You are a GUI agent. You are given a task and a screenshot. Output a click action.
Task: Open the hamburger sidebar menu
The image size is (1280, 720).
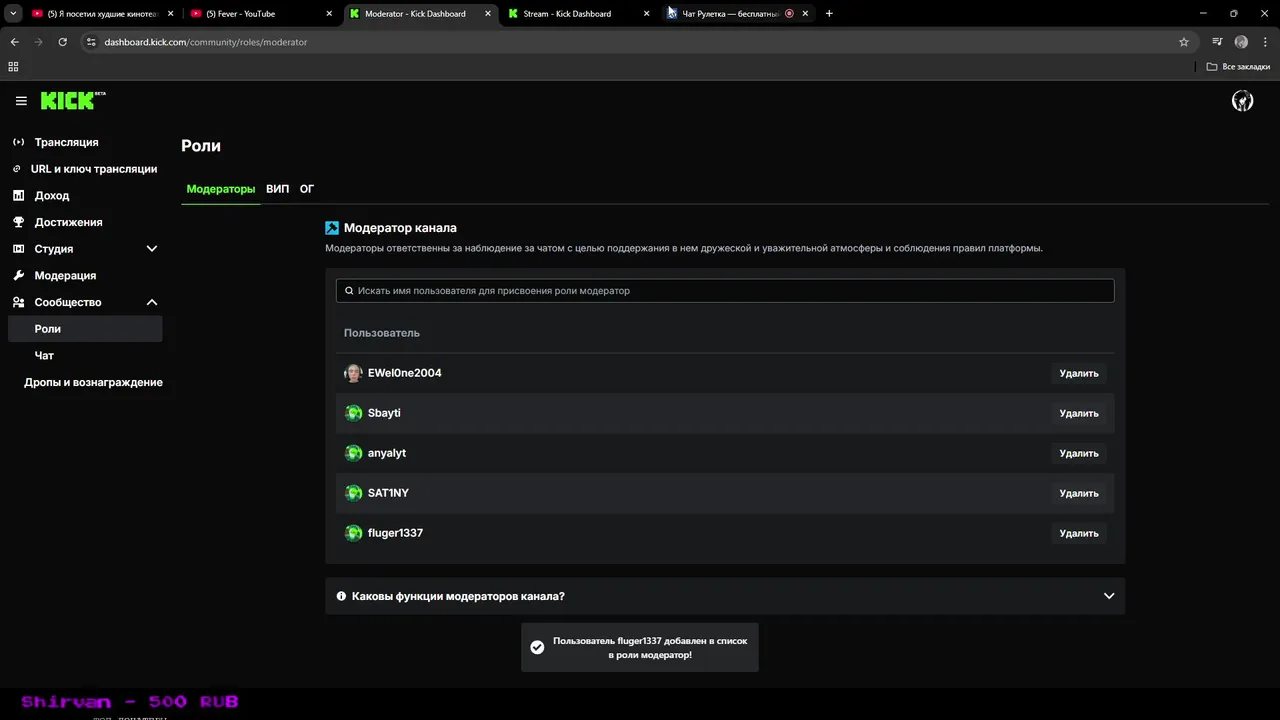coord(21,101)
